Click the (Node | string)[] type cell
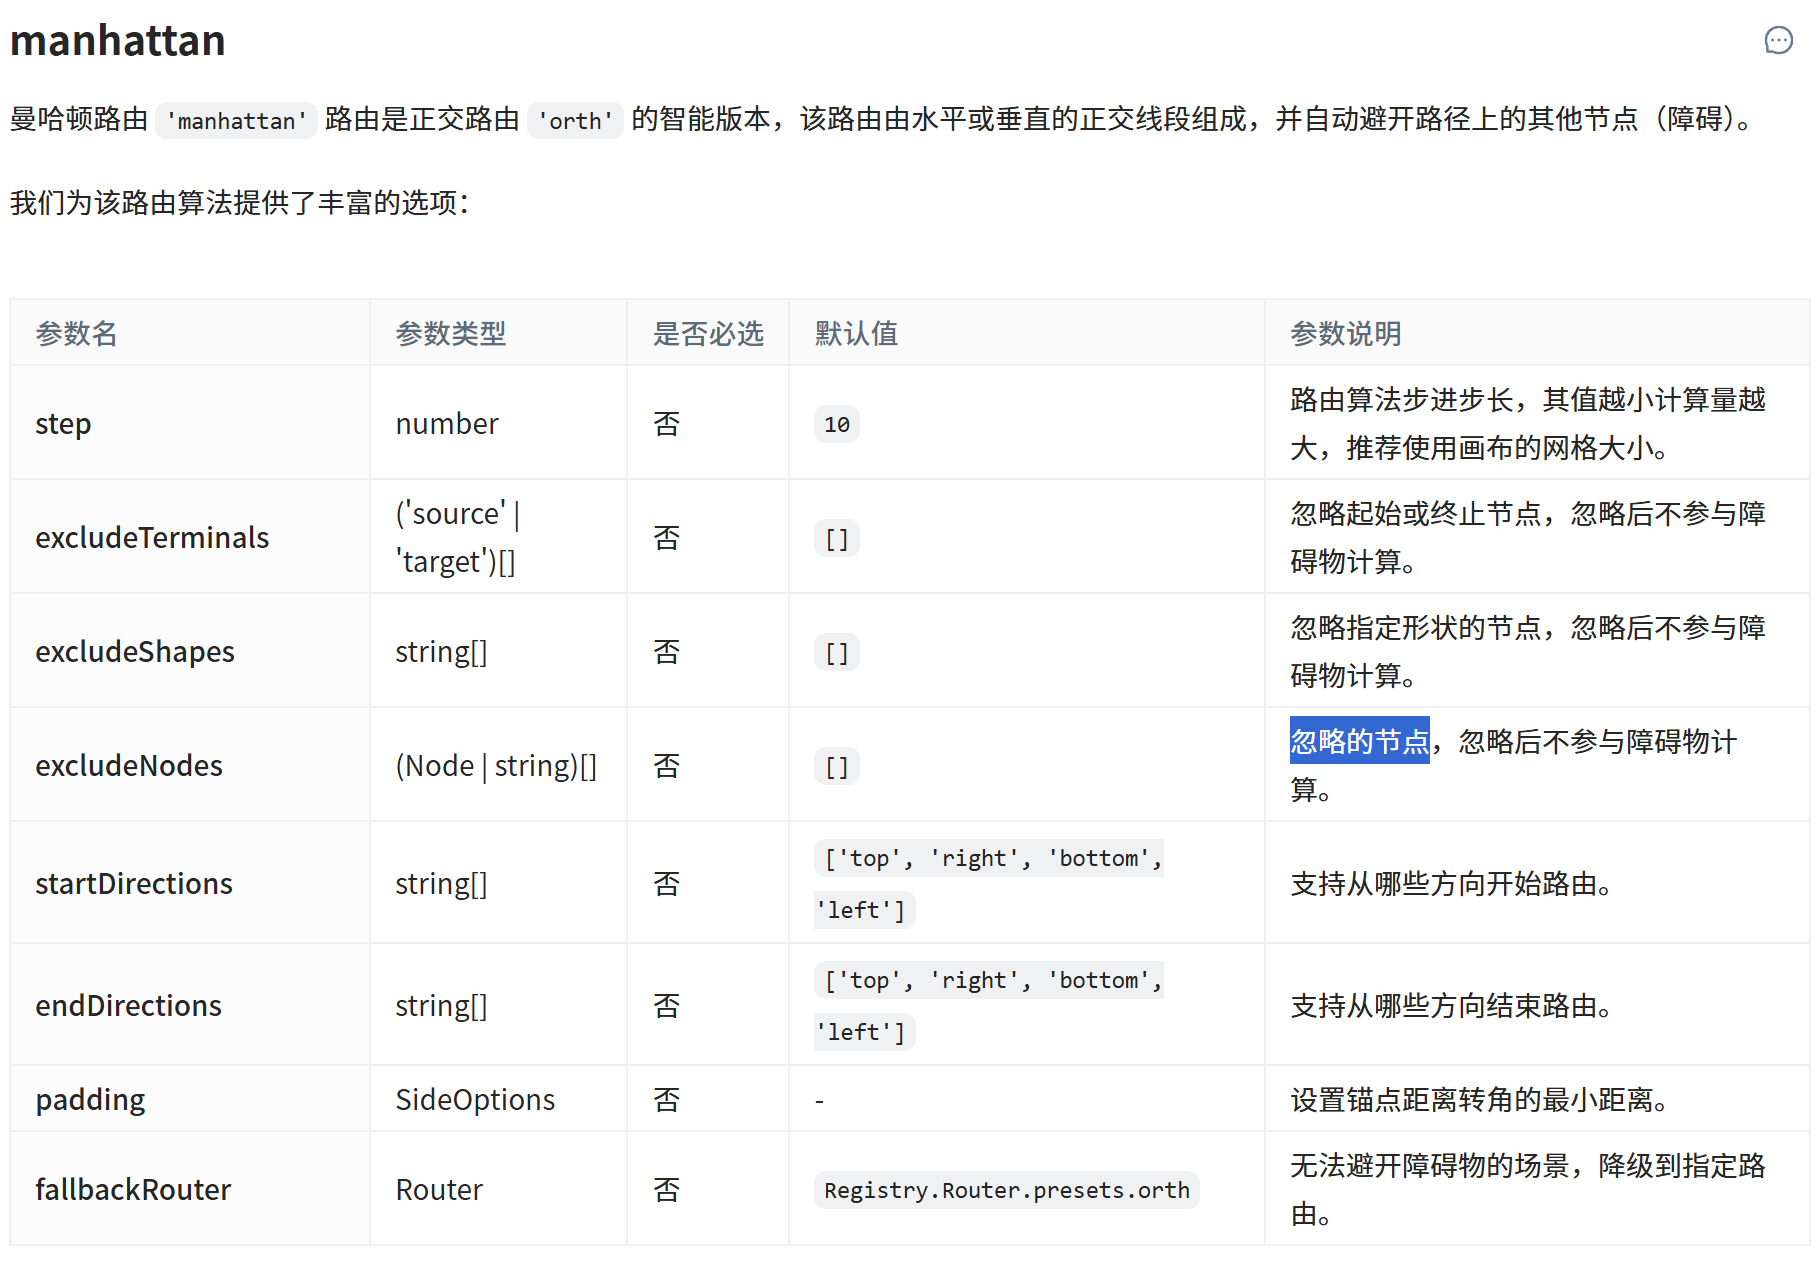Viewport: 1820px width, 1272px height. click(x=496, y=766)
